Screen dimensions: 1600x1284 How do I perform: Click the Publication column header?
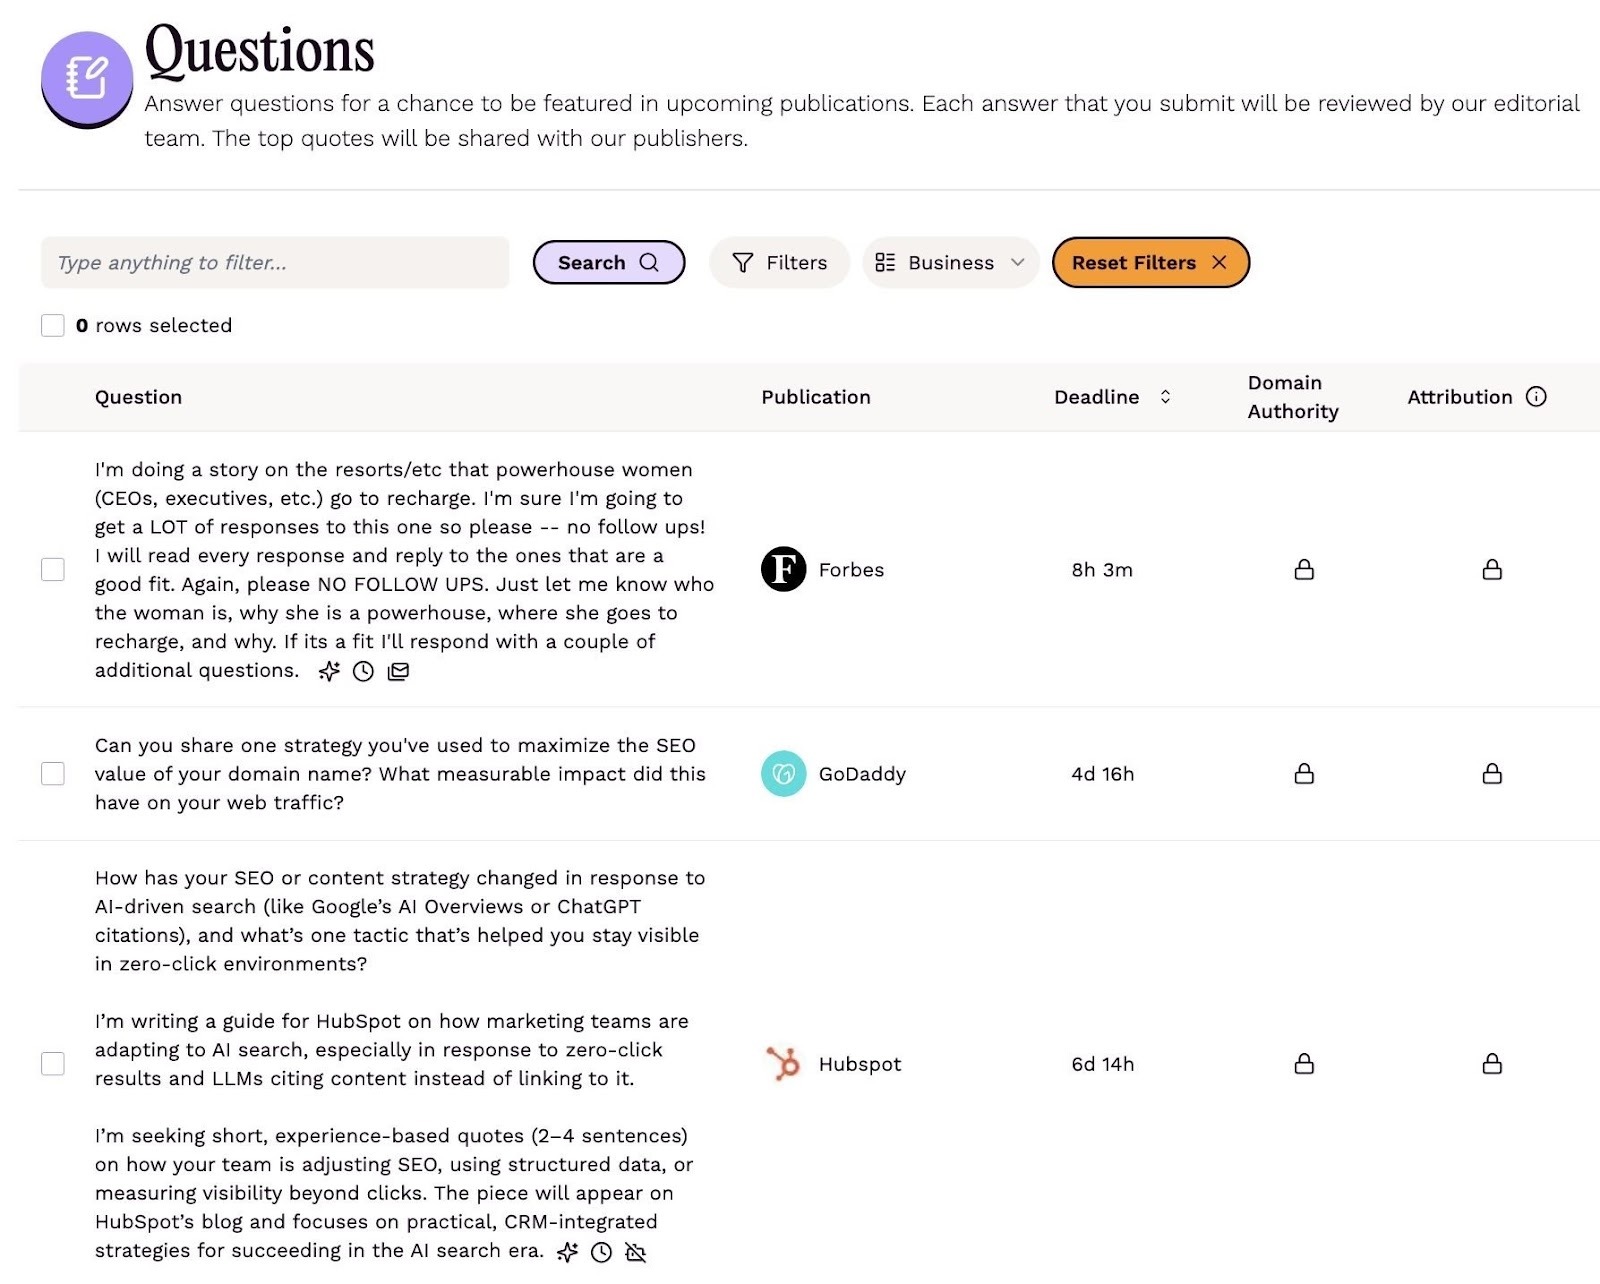point(816,396)
